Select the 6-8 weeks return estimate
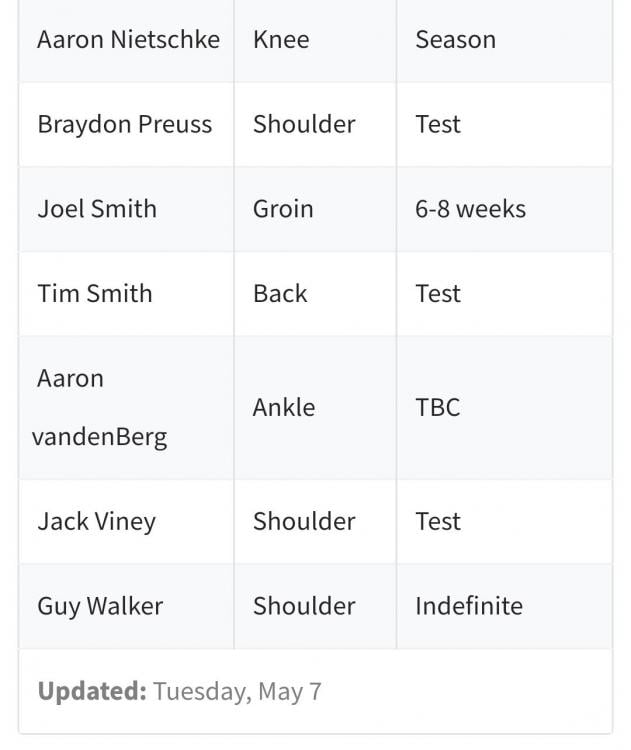This screenshot has height=750, width=631. point(470,209)
